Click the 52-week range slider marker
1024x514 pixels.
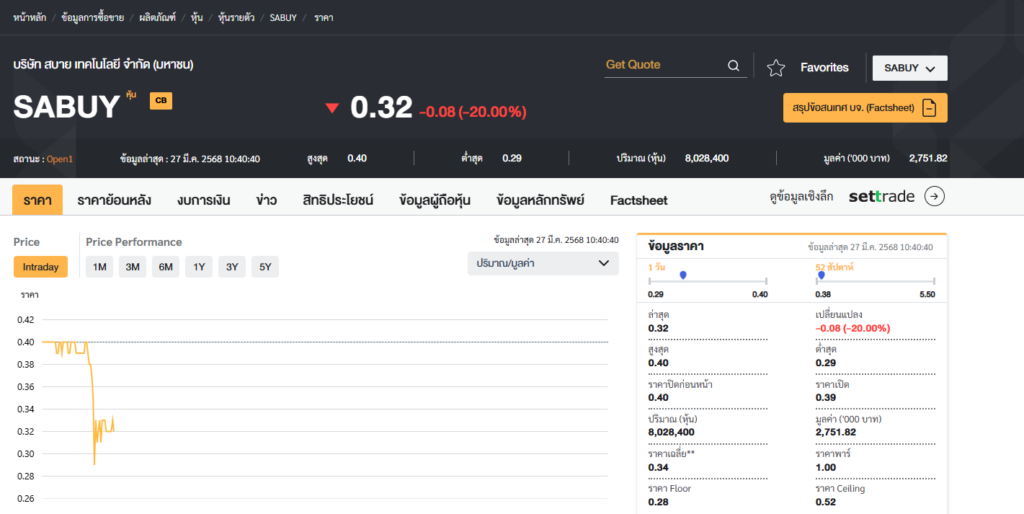tap(821, 274)
